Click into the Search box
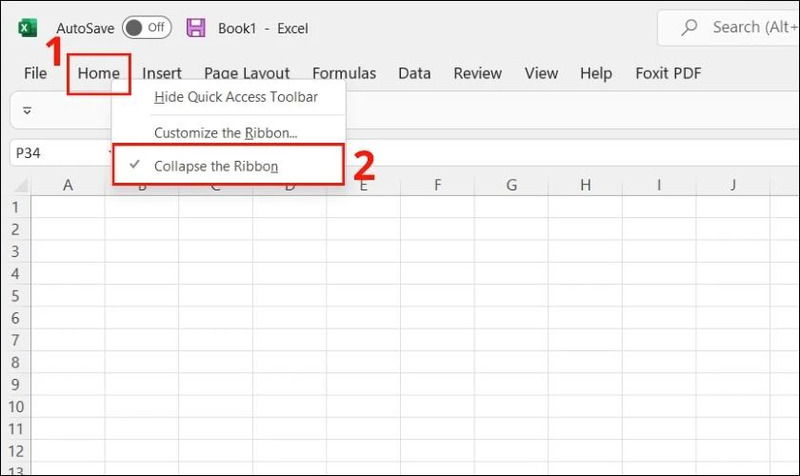This screenshot has width=800, height=476. point(730,27)
